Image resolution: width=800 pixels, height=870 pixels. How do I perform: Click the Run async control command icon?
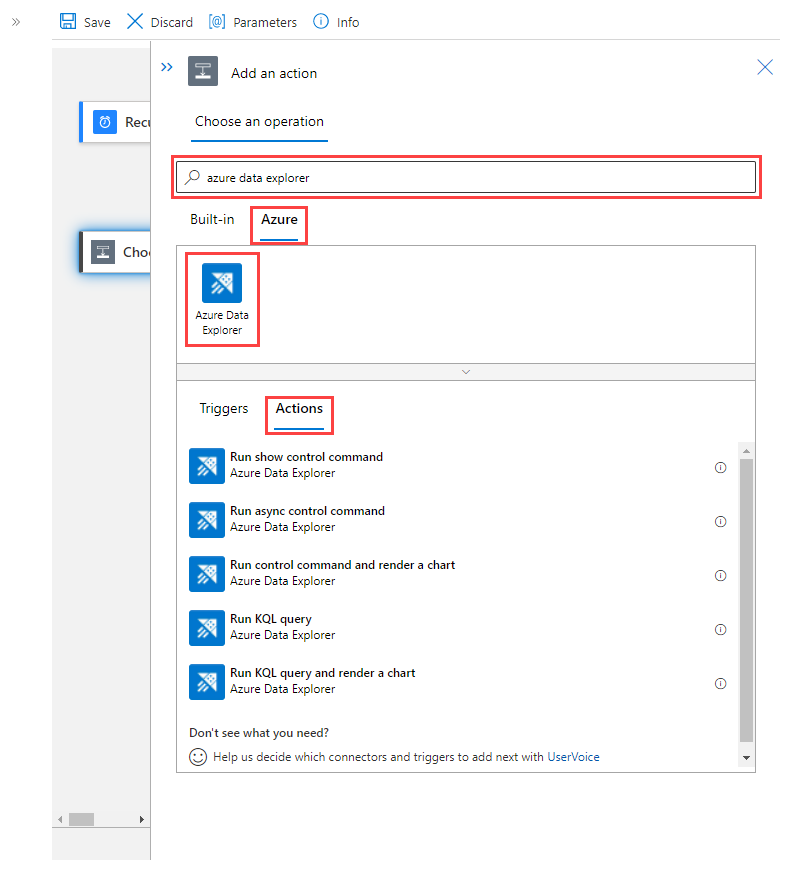207,520
